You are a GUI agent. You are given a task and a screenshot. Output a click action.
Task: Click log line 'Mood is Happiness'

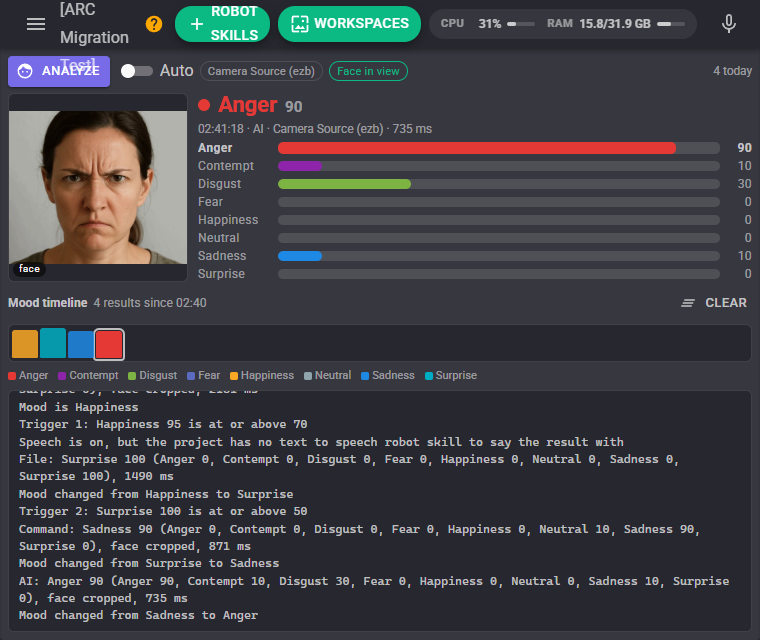point(79,407)
